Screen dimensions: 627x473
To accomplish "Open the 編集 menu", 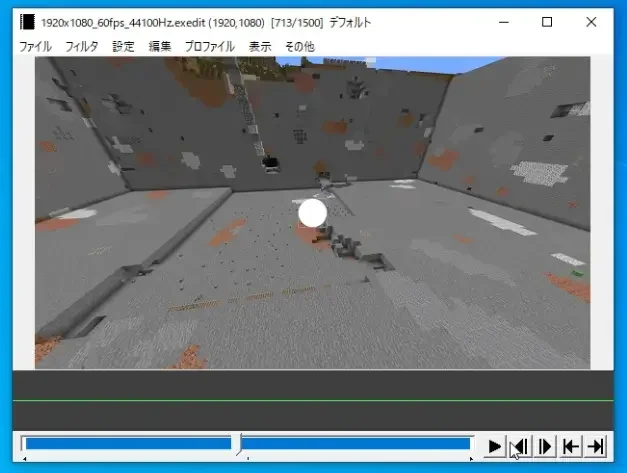I will [160, 46].
